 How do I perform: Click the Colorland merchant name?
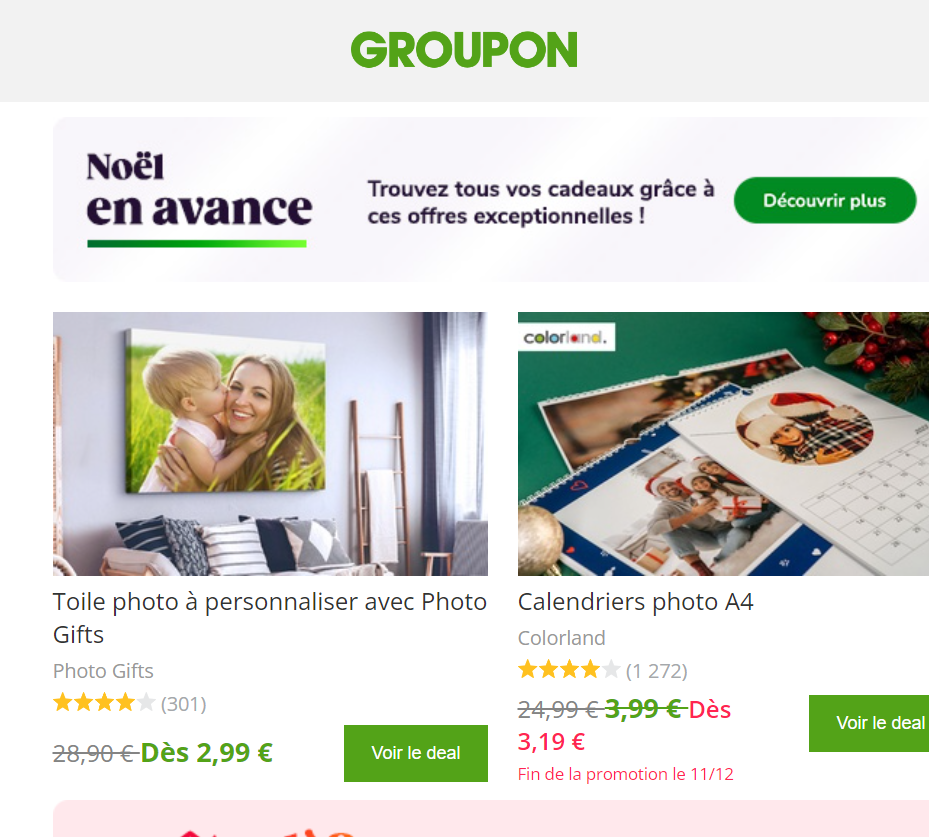click(x=562, y=638)
